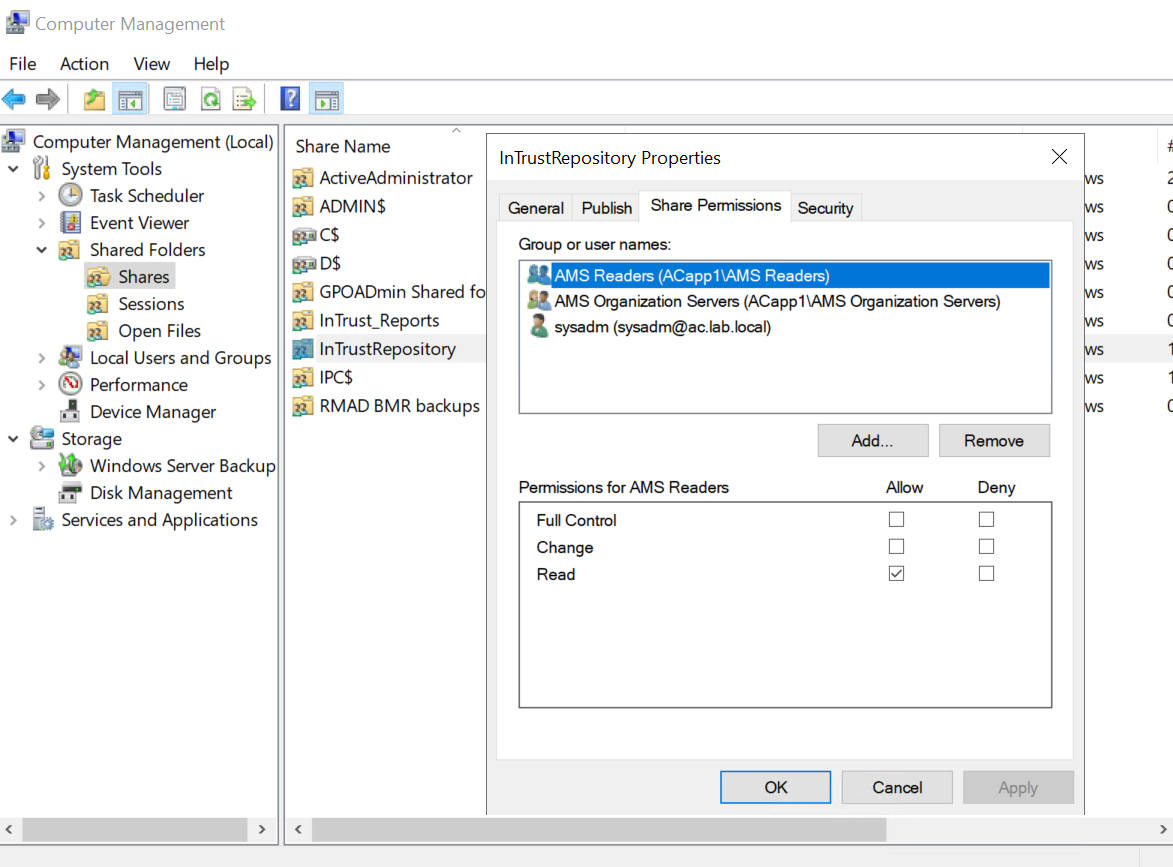The width and height of the screenshot is (1173, 867).
Task: Expand the Event Viewer node arrow
Action: (42, 223)
